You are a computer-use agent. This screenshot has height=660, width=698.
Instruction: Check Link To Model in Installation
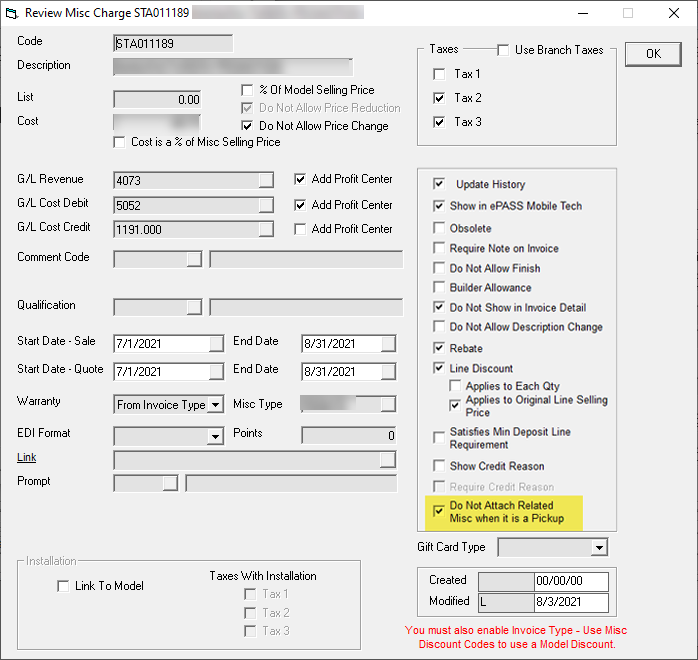click(63, 586)
